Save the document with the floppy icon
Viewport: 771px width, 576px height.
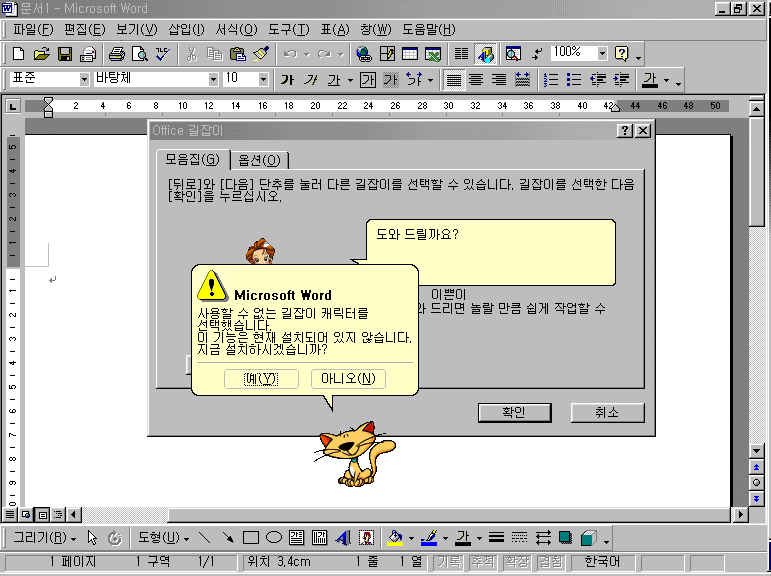(x=65, y=54)
